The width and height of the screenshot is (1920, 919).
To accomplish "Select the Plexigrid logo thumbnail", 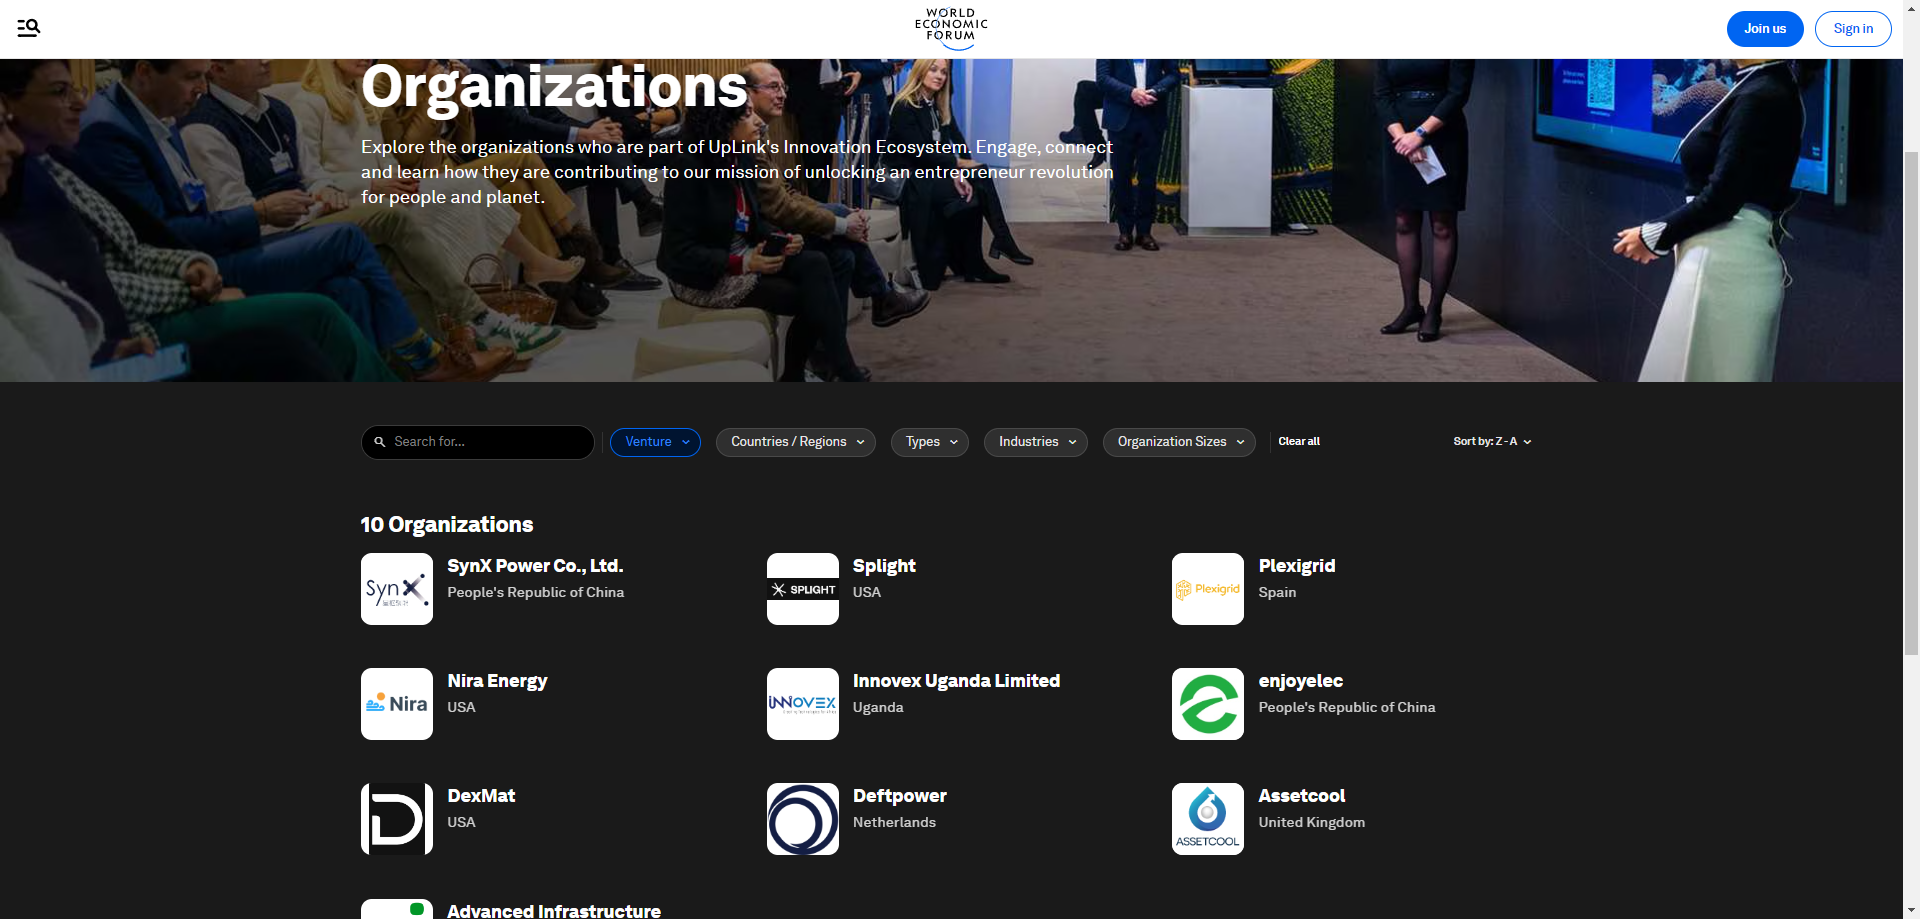I will coord(1208,589).
